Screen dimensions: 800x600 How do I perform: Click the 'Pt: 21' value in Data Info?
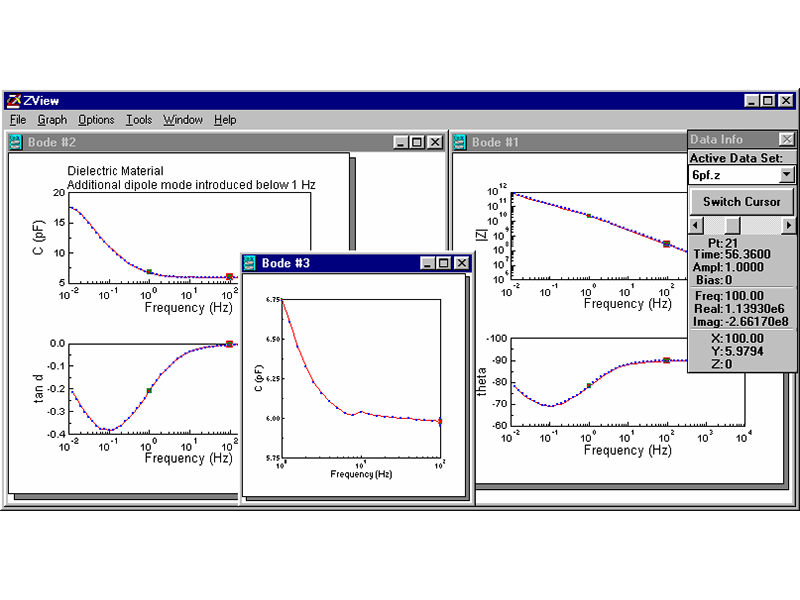(722, 243)
